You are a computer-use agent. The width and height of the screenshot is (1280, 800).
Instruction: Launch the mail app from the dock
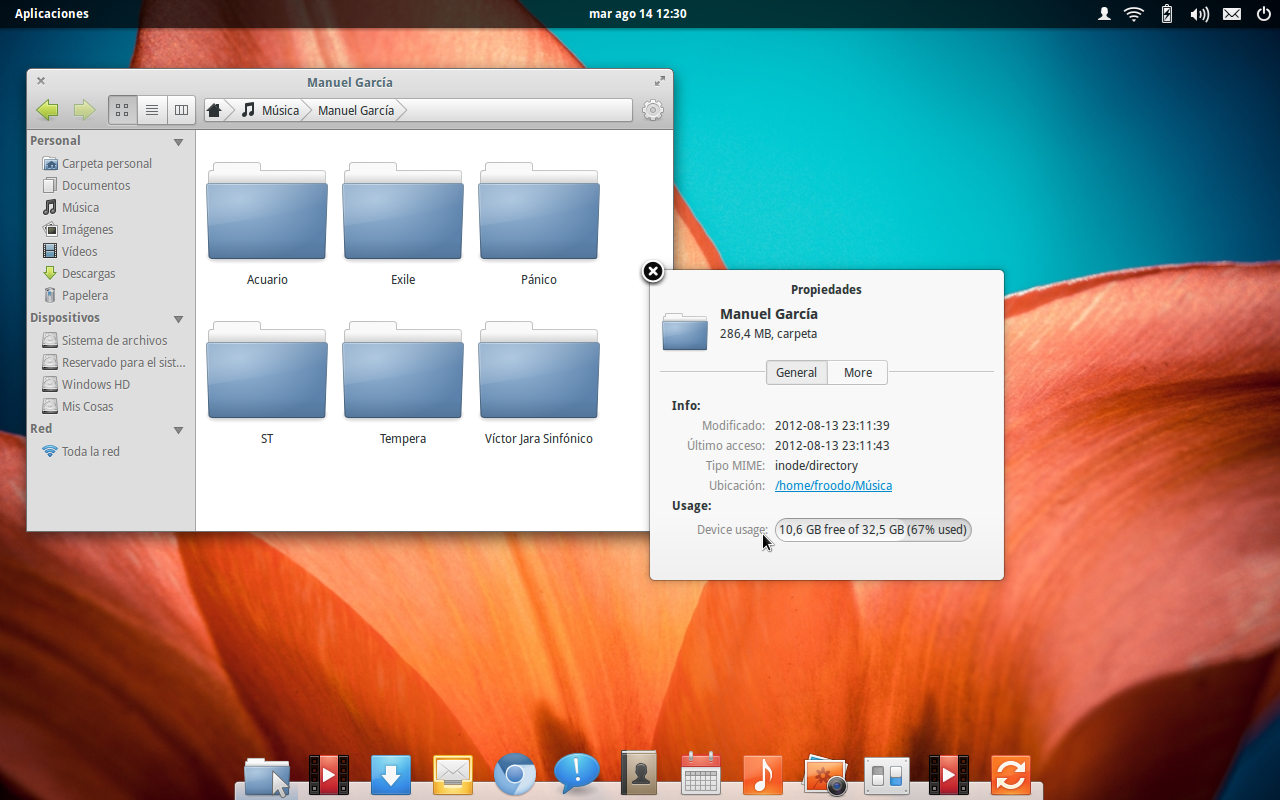(x=452, y=774)
